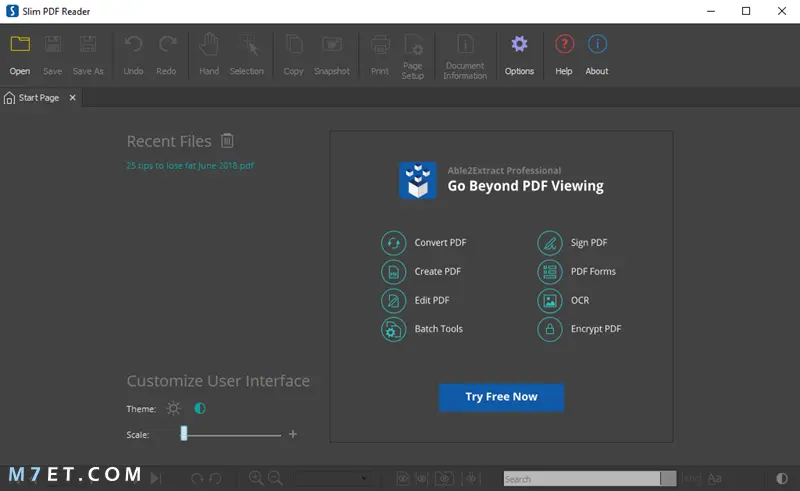Jump to the last page icon
The height and width of the screenshot is (491, 800).
(156, 478)
